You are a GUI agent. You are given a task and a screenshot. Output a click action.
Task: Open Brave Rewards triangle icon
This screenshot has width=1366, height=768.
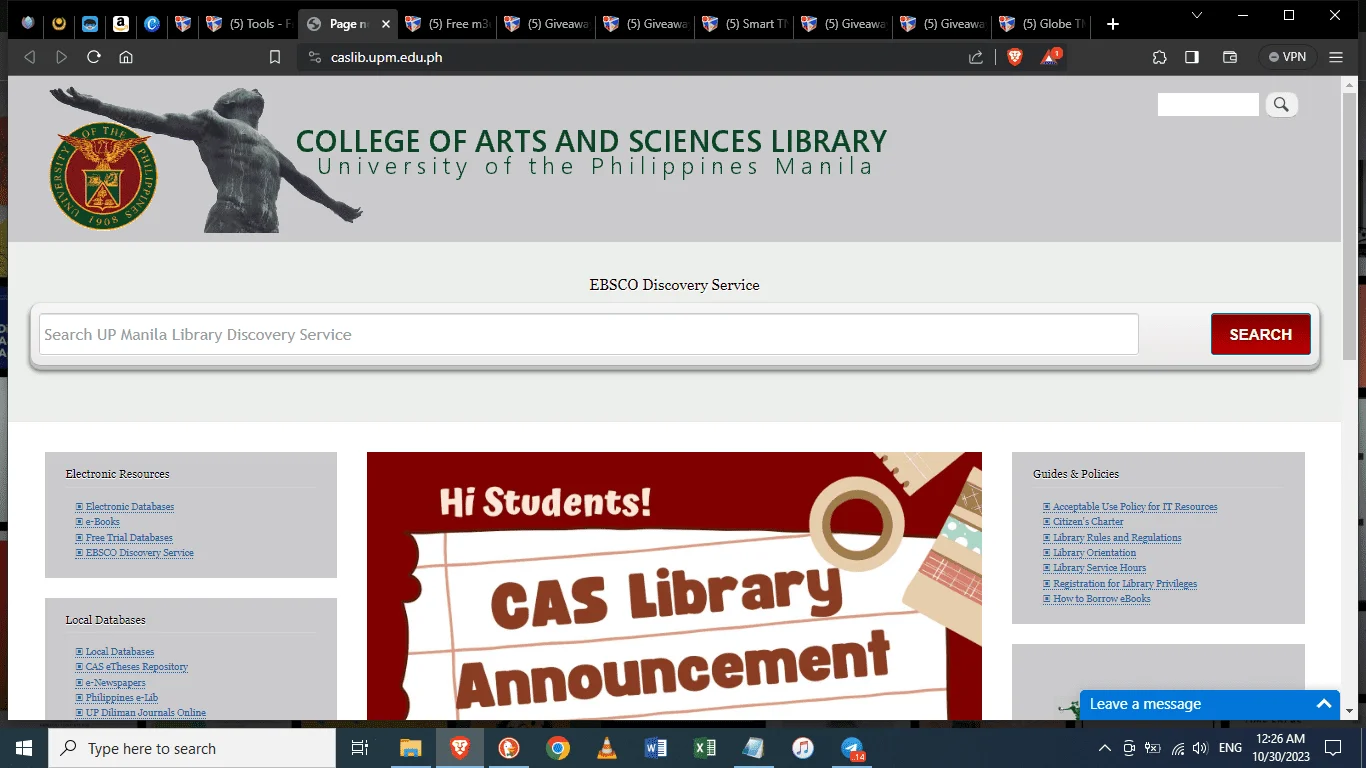[1049, 57]
